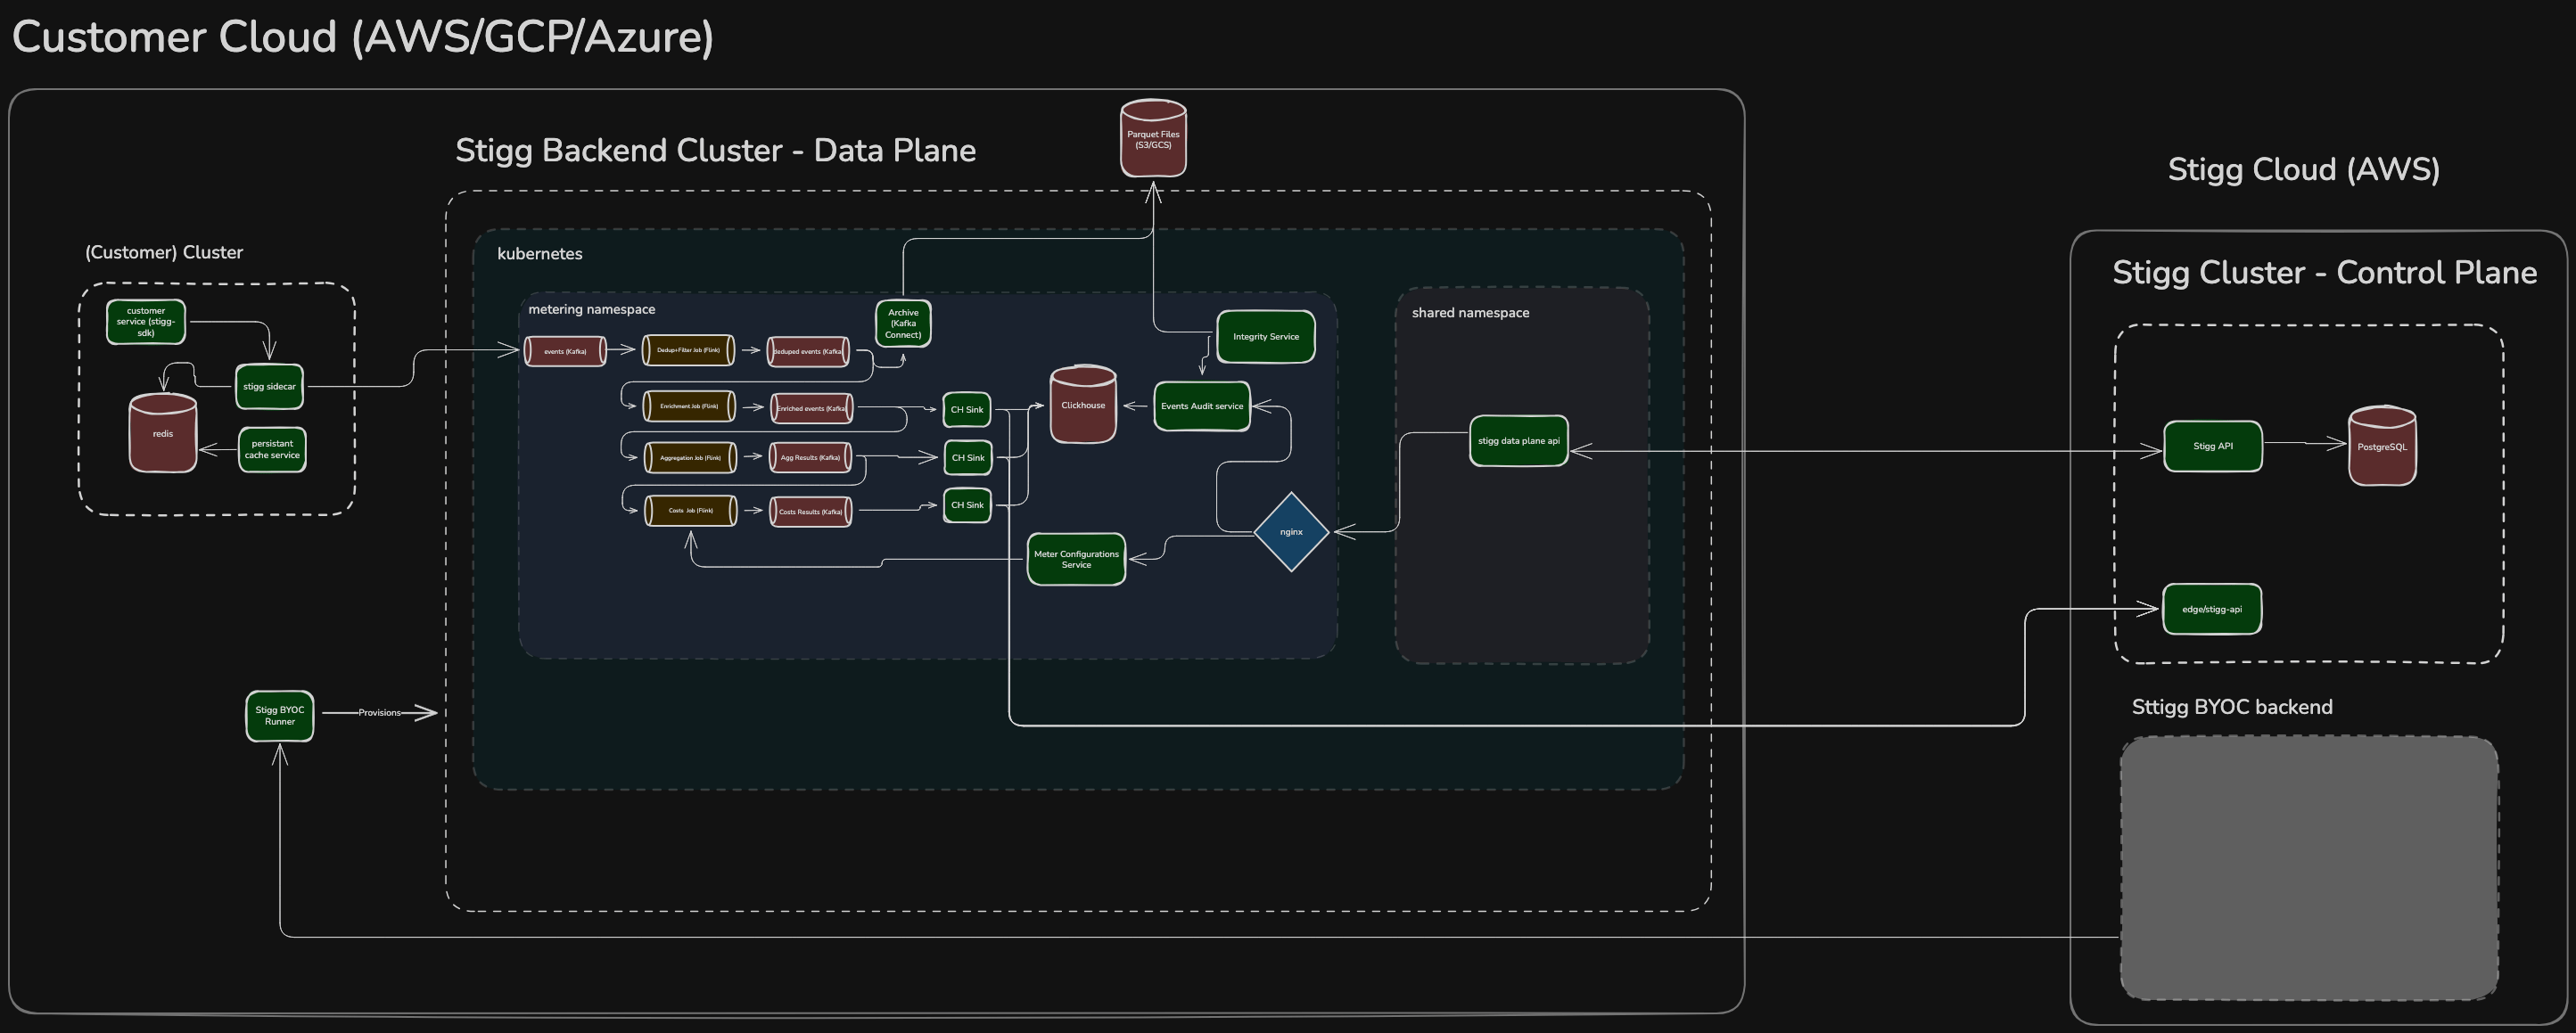Select the redis database cylinder
Viewport: 2576px width, 1033px height.
[163, 432]
